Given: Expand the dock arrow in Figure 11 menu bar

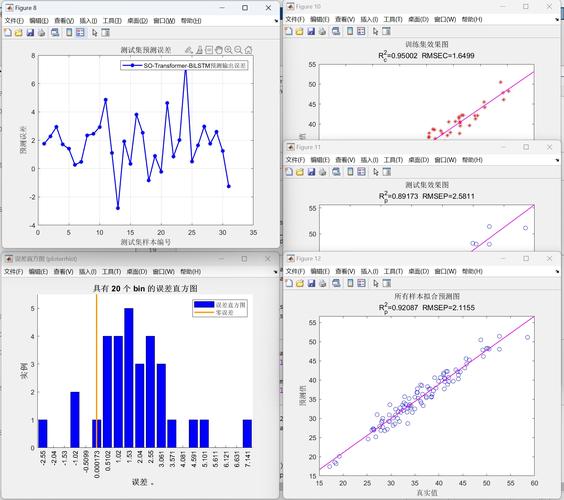Looking at the screenshot, I should [557, 160].
